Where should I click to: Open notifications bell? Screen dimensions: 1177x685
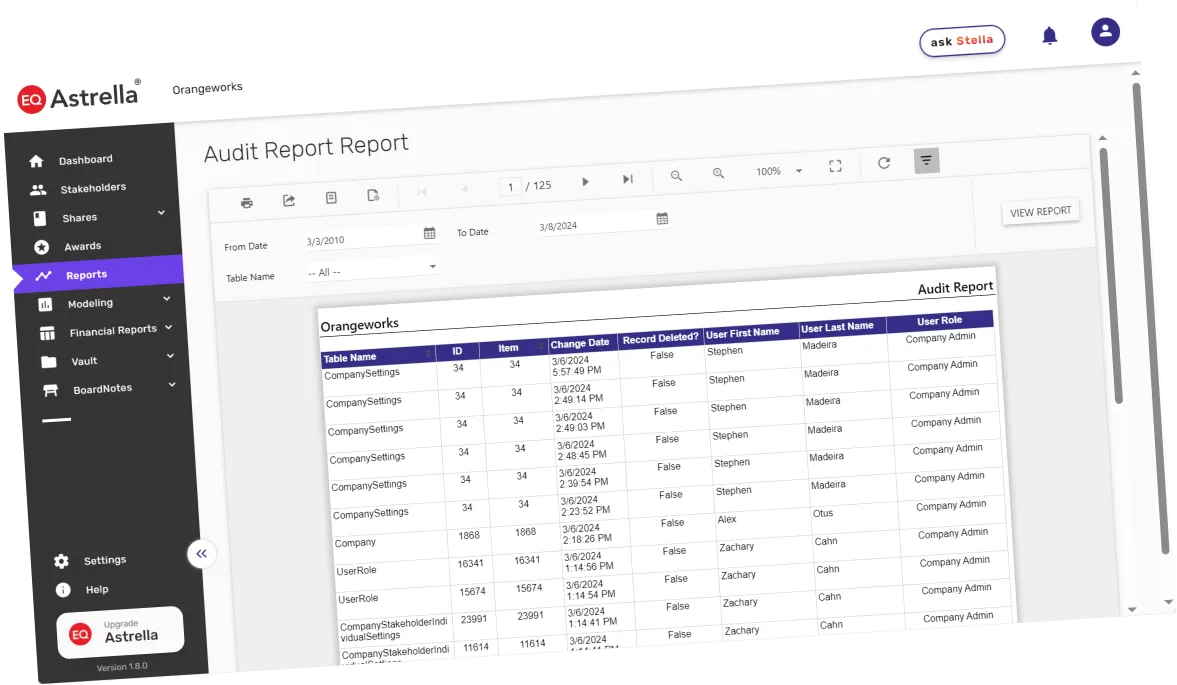(x=1049, y=37)
